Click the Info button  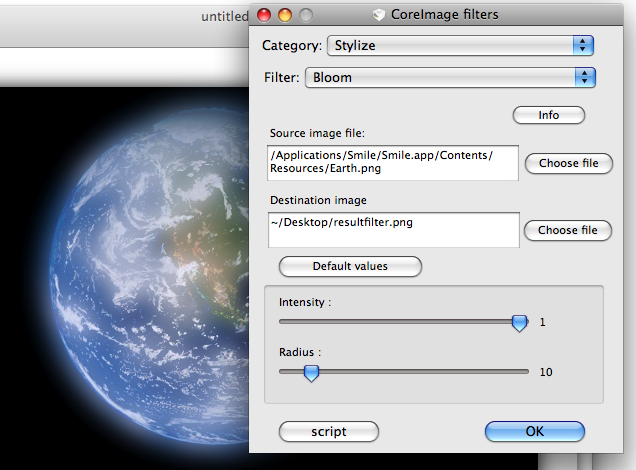click(x=549, y=115)
